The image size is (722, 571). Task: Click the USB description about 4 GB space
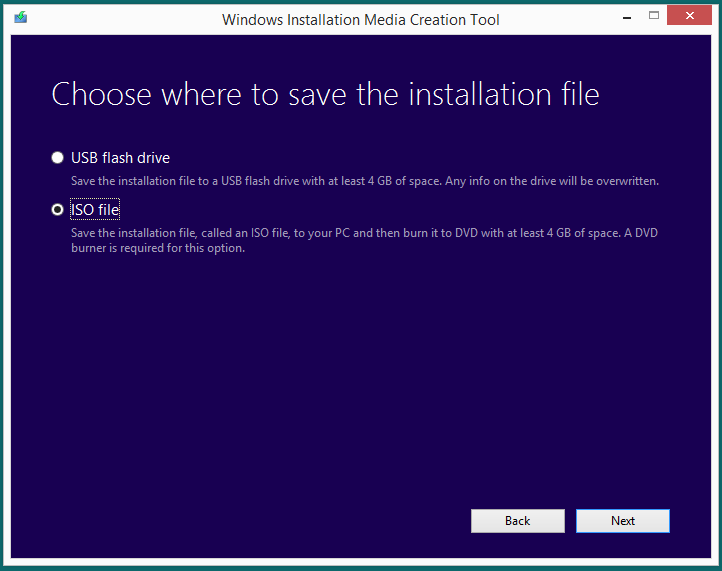pos(365,181)
